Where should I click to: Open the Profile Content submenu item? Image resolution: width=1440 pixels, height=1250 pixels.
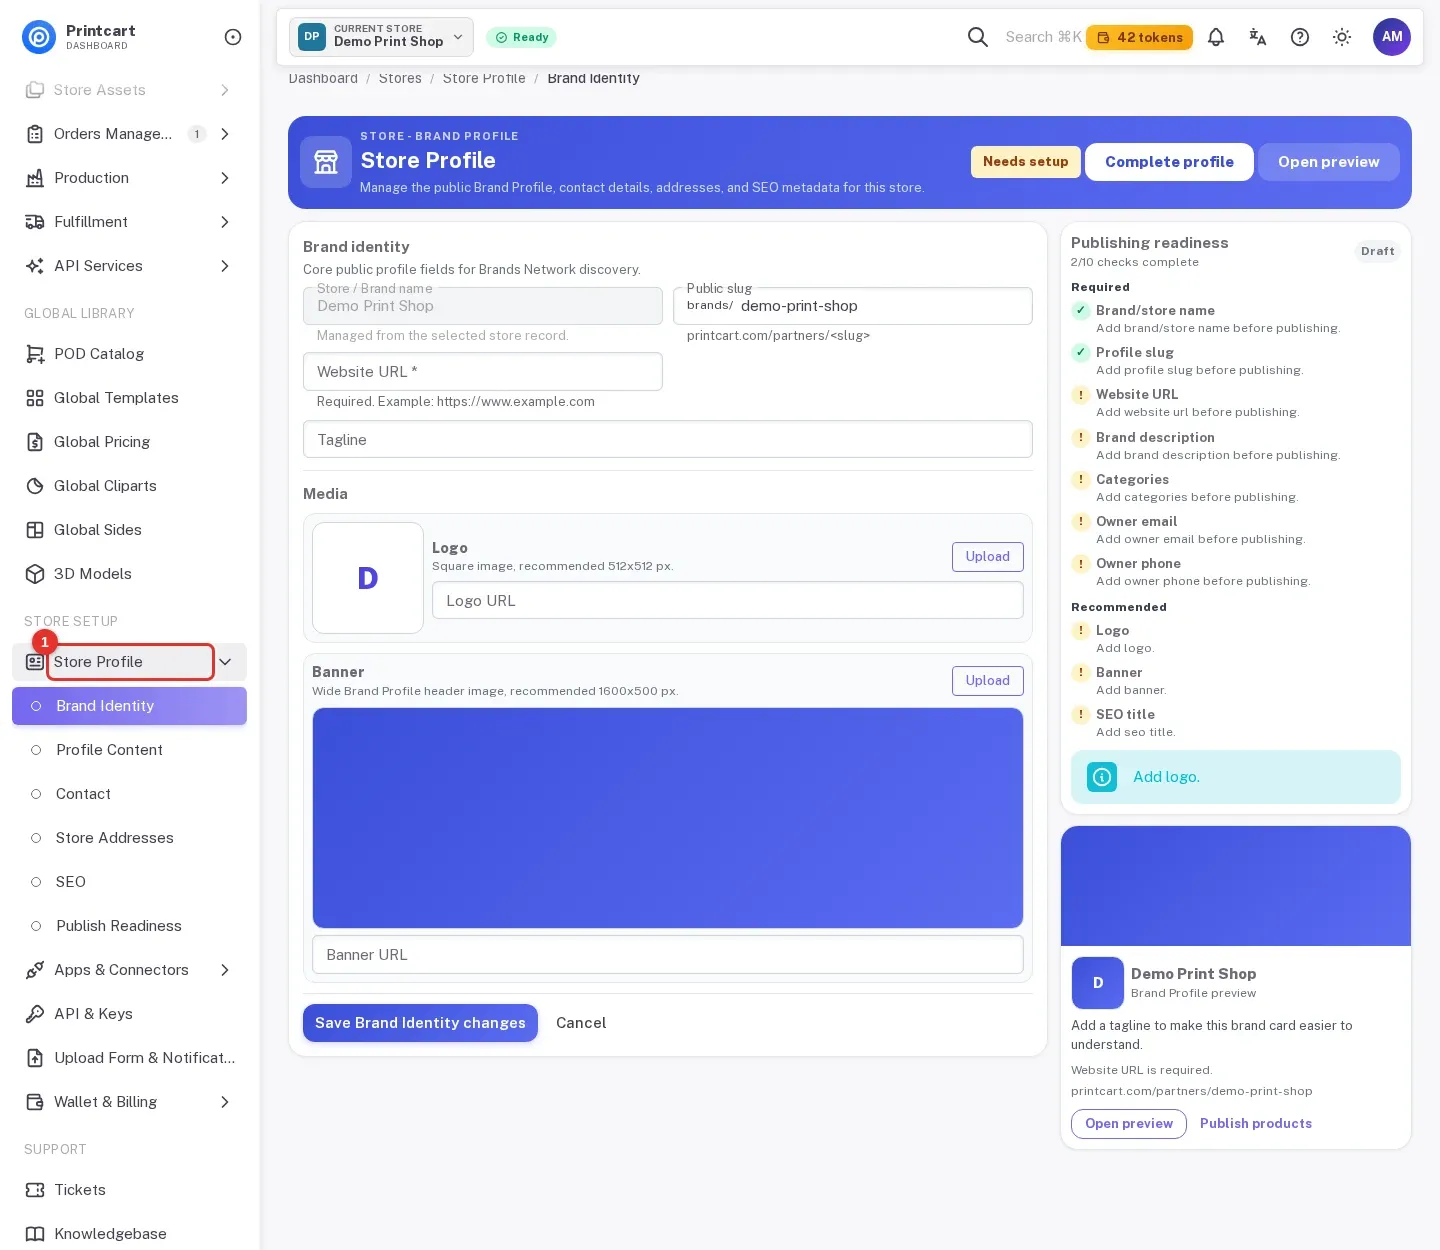[130, 750]
